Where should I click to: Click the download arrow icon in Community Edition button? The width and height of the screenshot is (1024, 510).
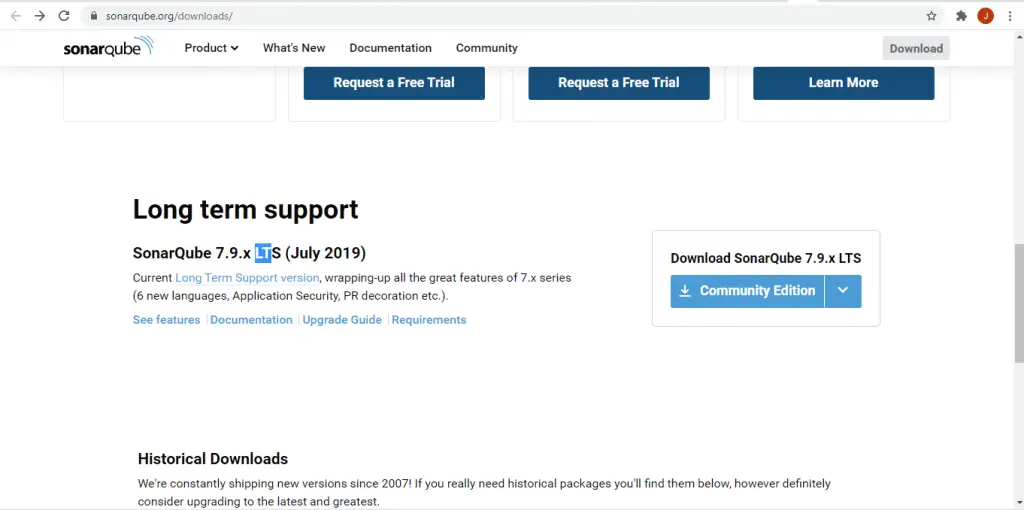coord(684,291)
